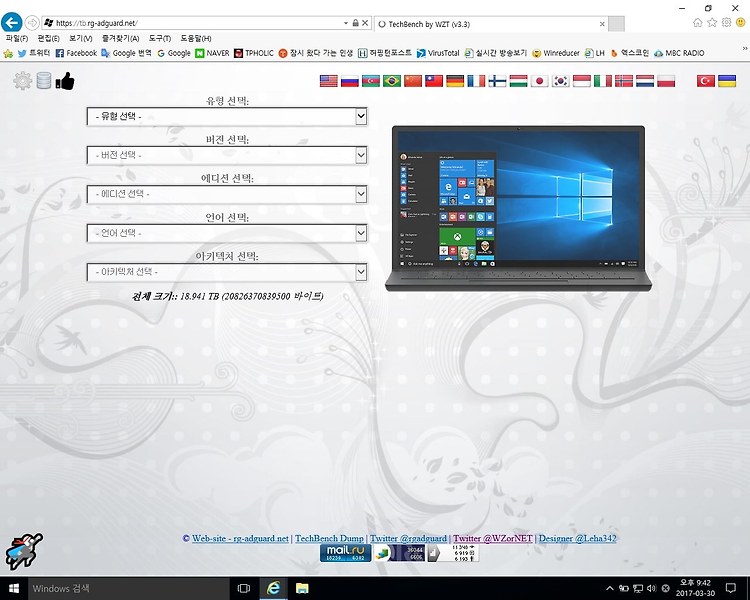Image resolution: width=750 pixels, height=600 pixels.
Task: Open the 편집(E) menu
Action: coord(48,38)
